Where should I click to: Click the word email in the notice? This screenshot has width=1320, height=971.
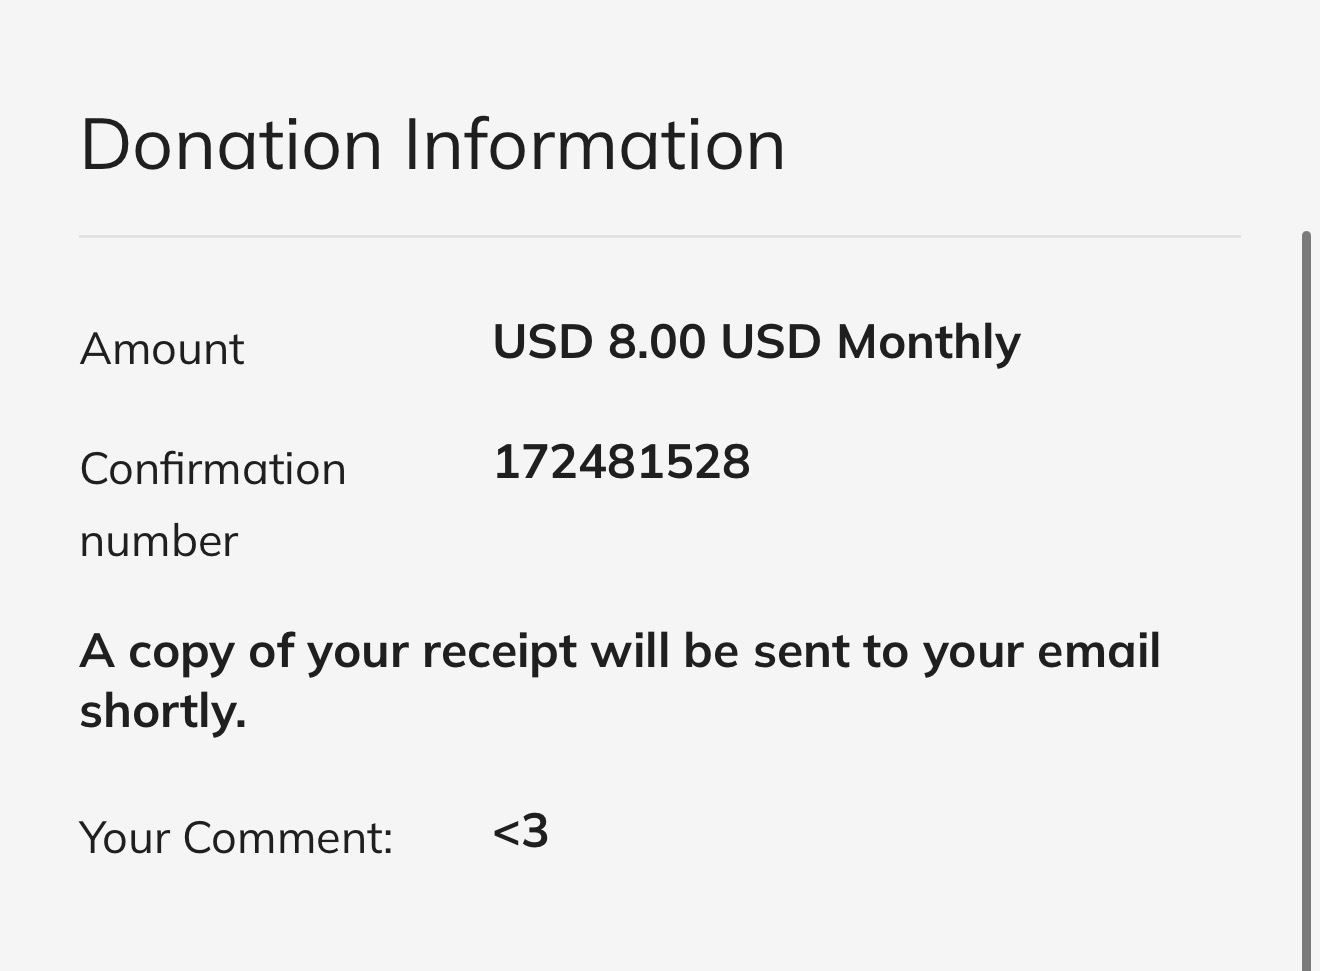(1098, 651)
